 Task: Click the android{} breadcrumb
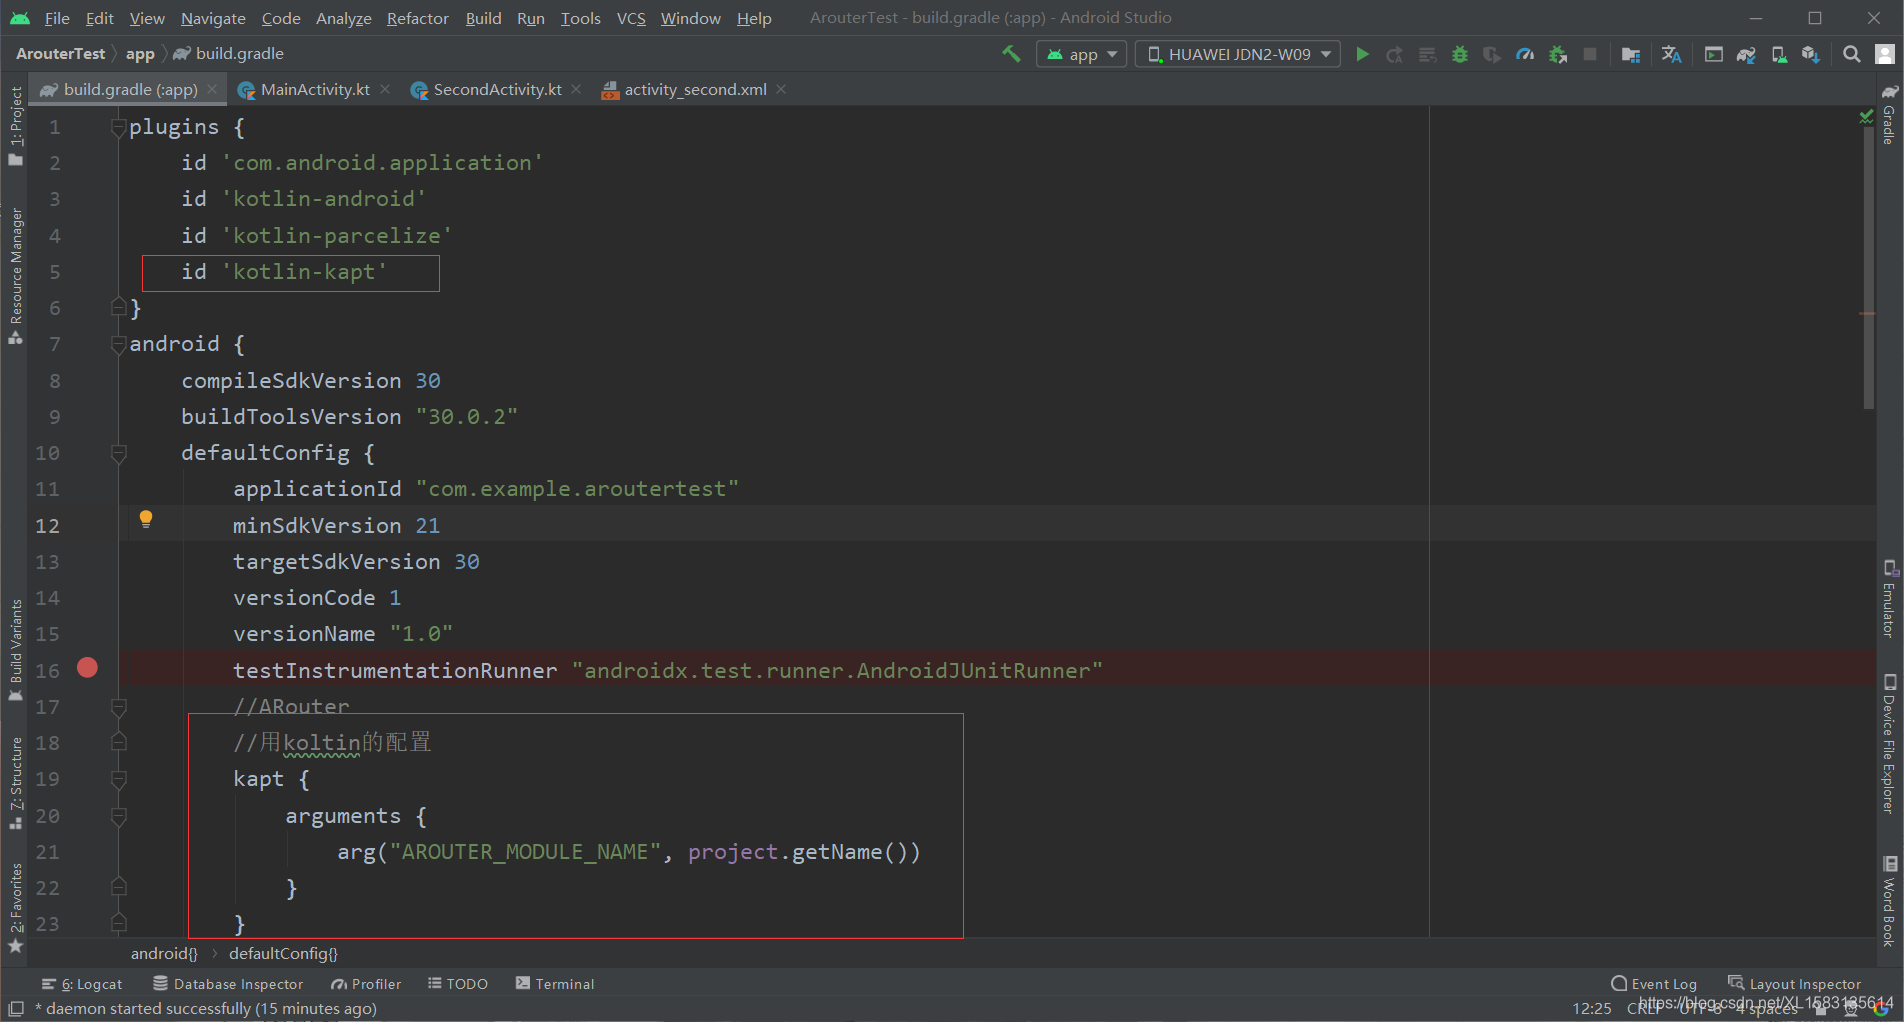pyautogui.click(x=164, y=954)
